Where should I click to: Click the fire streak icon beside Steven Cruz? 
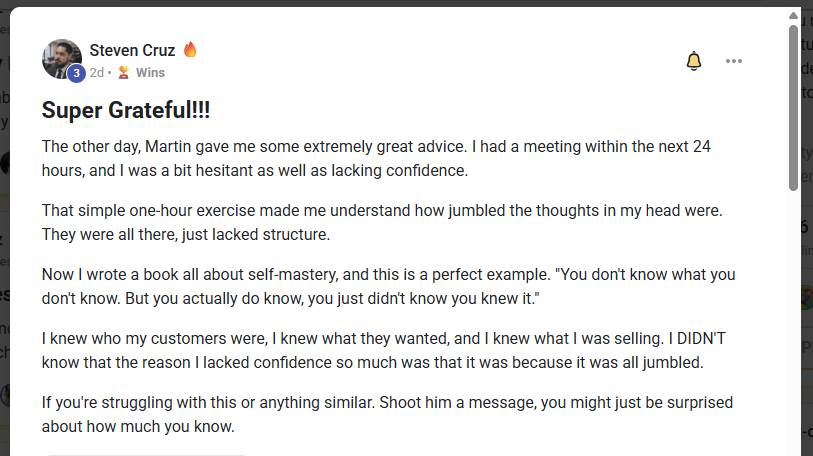click(x=190, y=49)
